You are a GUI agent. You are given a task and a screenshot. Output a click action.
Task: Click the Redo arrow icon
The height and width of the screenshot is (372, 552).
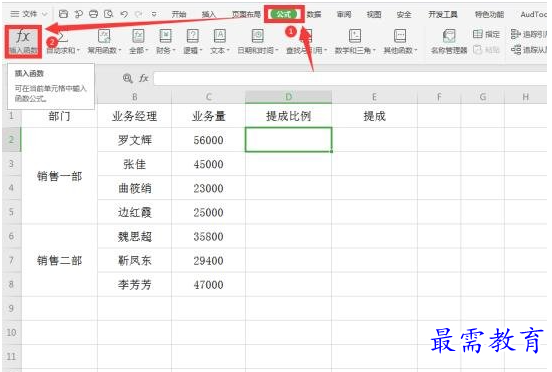pyautogui.click(x=139, y=14)
